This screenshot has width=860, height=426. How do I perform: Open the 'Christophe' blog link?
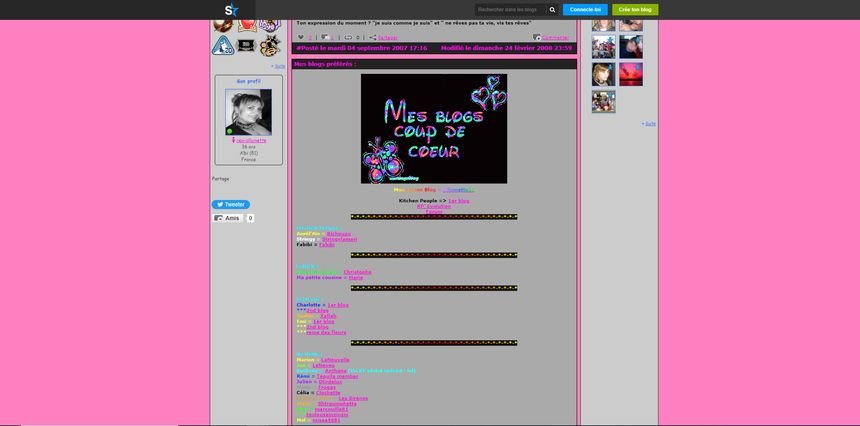[x=358, y=272]
